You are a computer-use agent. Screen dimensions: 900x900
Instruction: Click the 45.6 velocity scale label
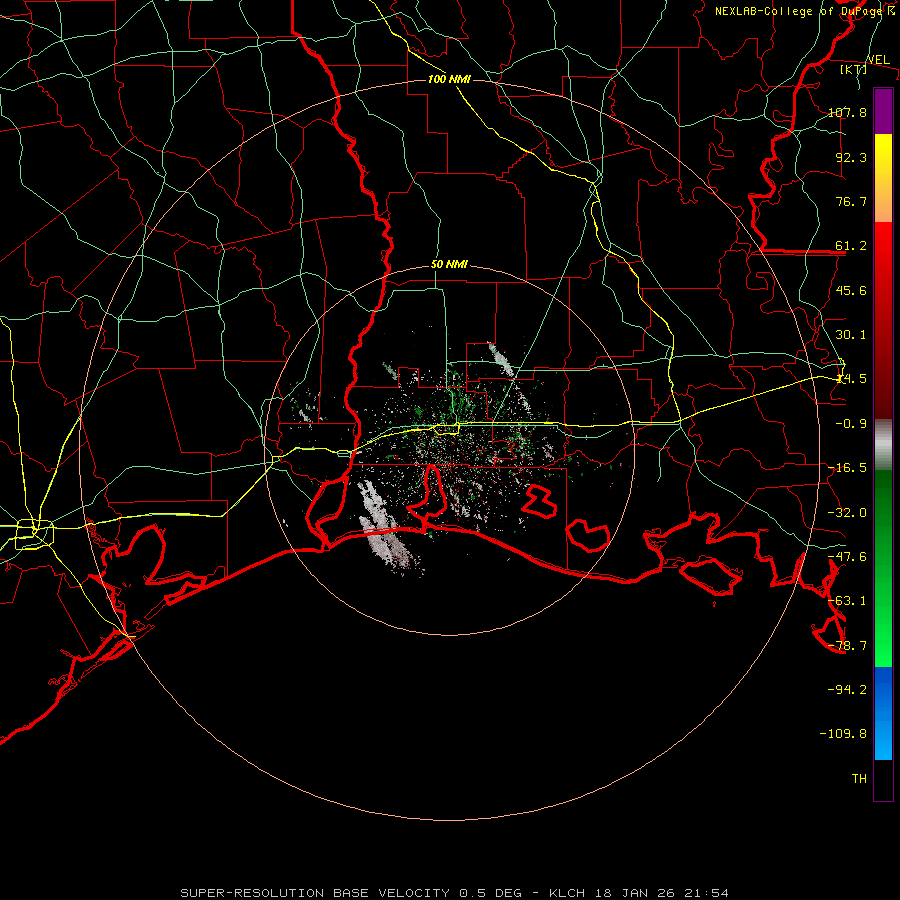pyautogui.click(x=851, y=290)
